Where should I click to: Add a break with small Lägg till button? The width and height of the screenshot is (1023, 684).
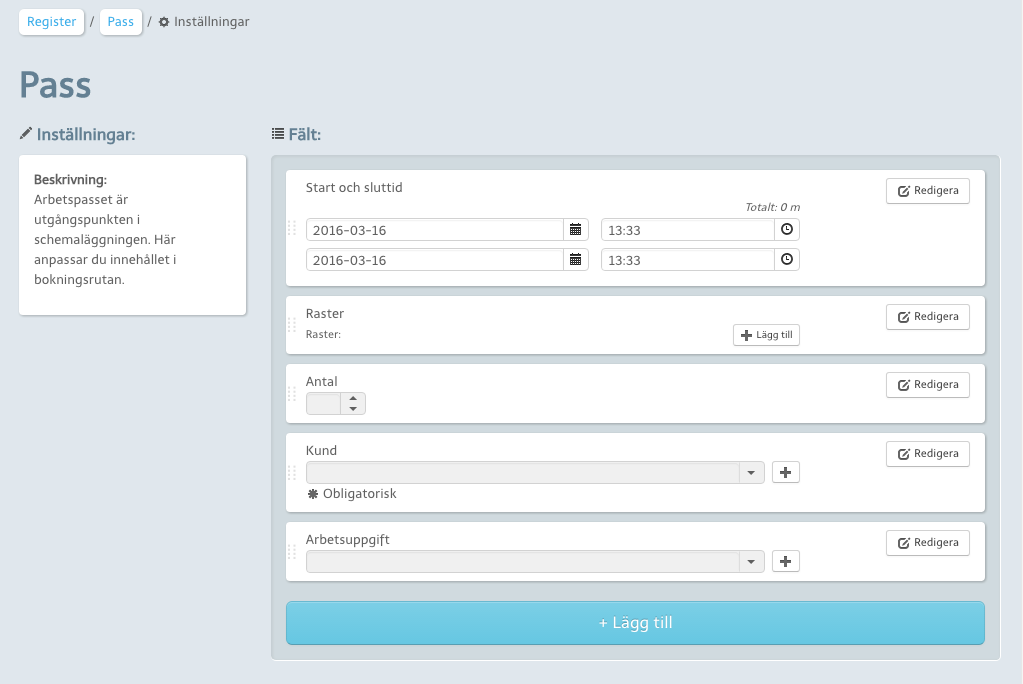[767, 335]
